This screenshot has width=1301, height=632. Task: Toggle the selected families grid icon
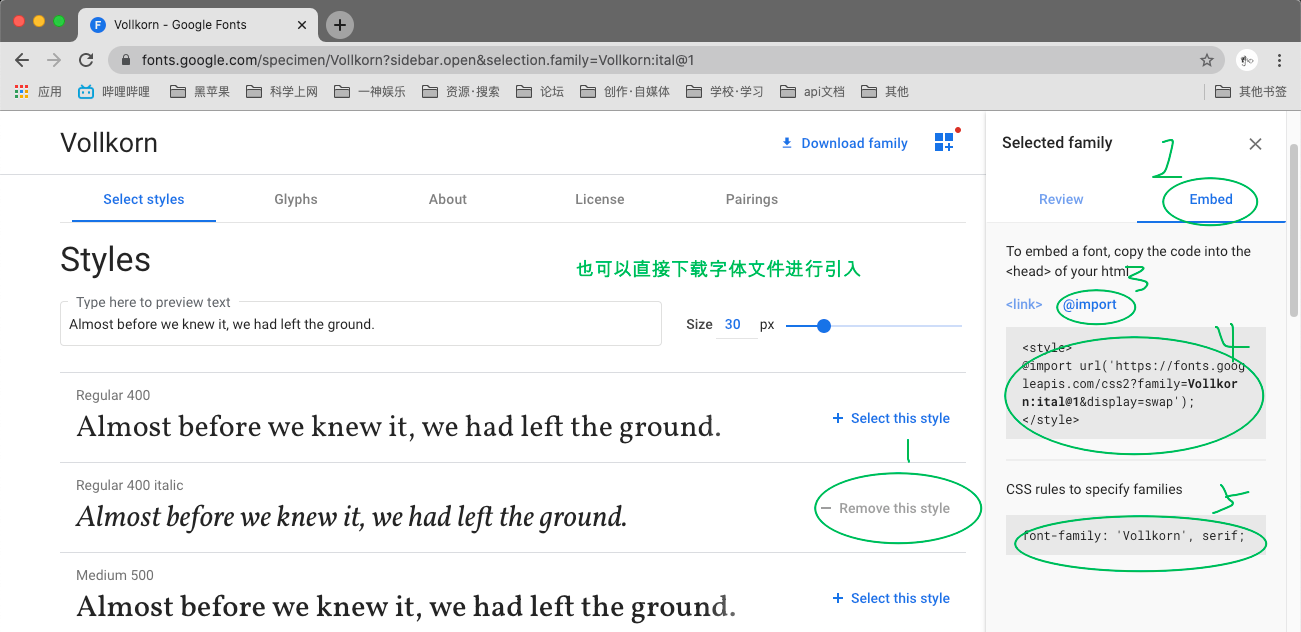[945, 142]
